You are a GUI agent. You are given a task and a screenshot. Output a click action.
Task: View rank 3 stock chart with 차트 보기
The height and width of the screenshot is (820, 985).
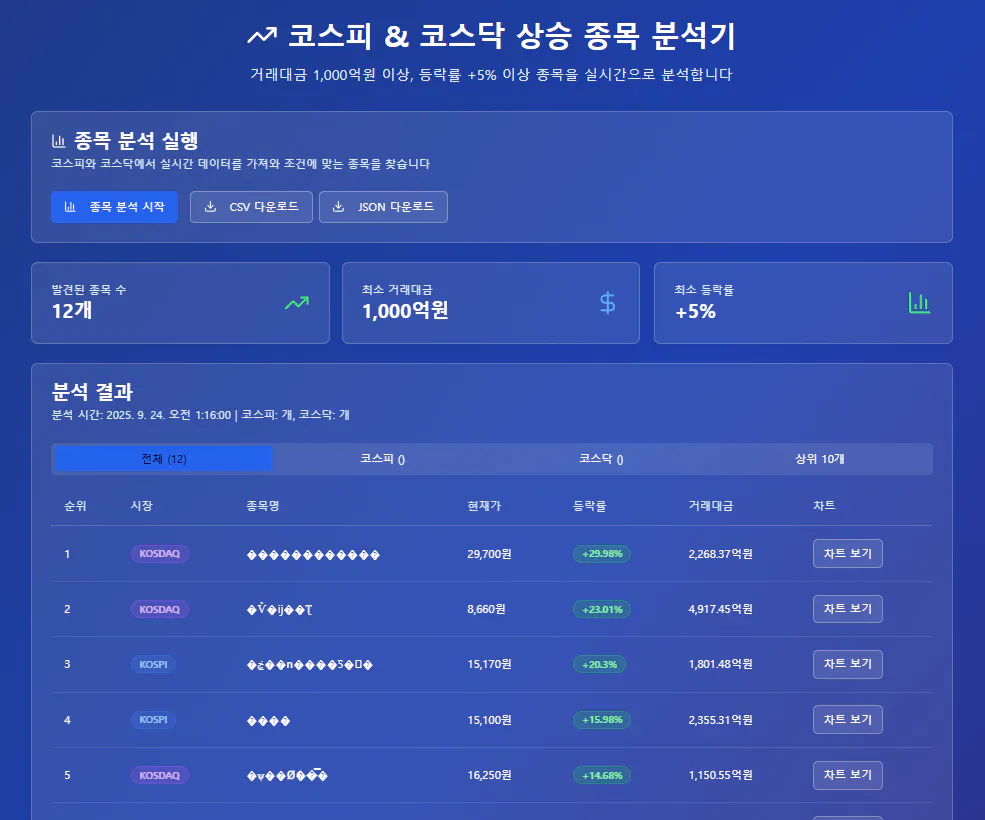pos(847,664)
